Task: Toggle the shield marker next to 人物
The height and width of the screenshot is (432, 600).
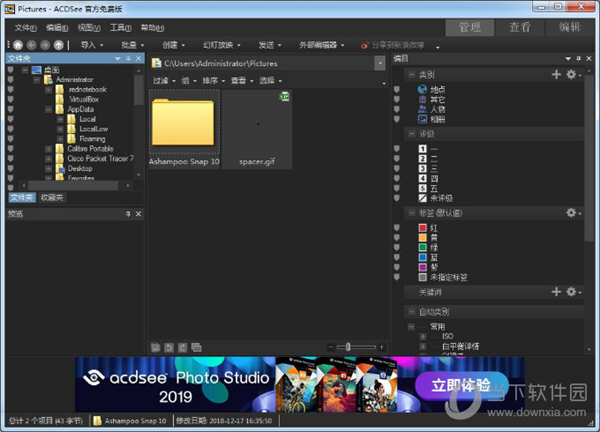Action: pyautogui.click(x=397, y=109)
